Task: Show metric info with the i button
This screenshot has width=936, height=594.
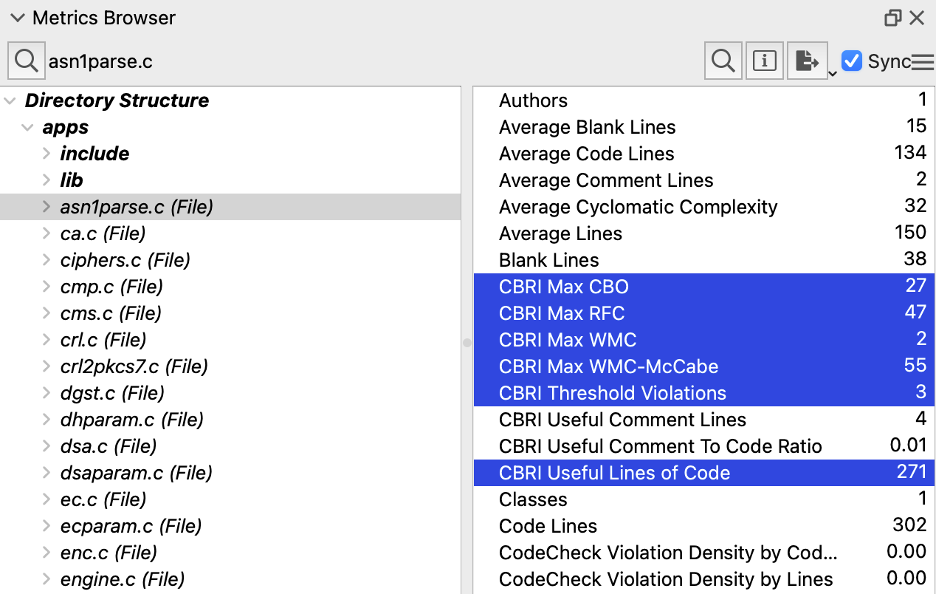Action: click(x=764, y=60)
